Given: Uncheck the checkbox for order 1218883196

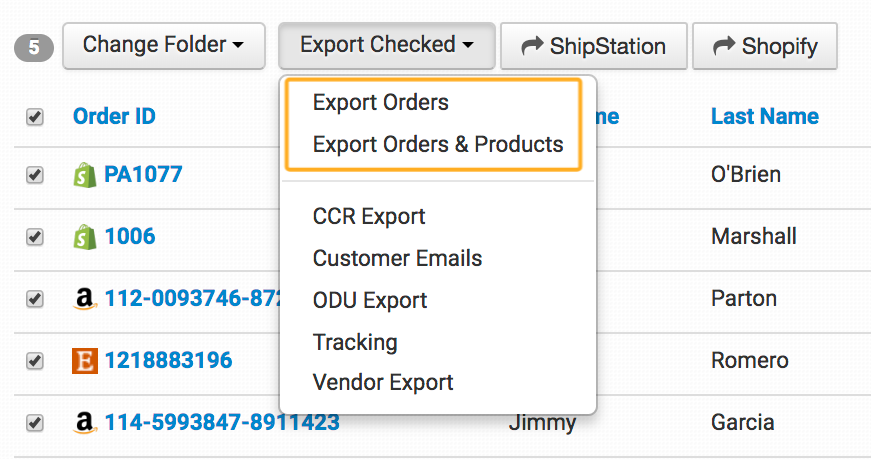Looking at the screenshot, I should coord(35,361).
